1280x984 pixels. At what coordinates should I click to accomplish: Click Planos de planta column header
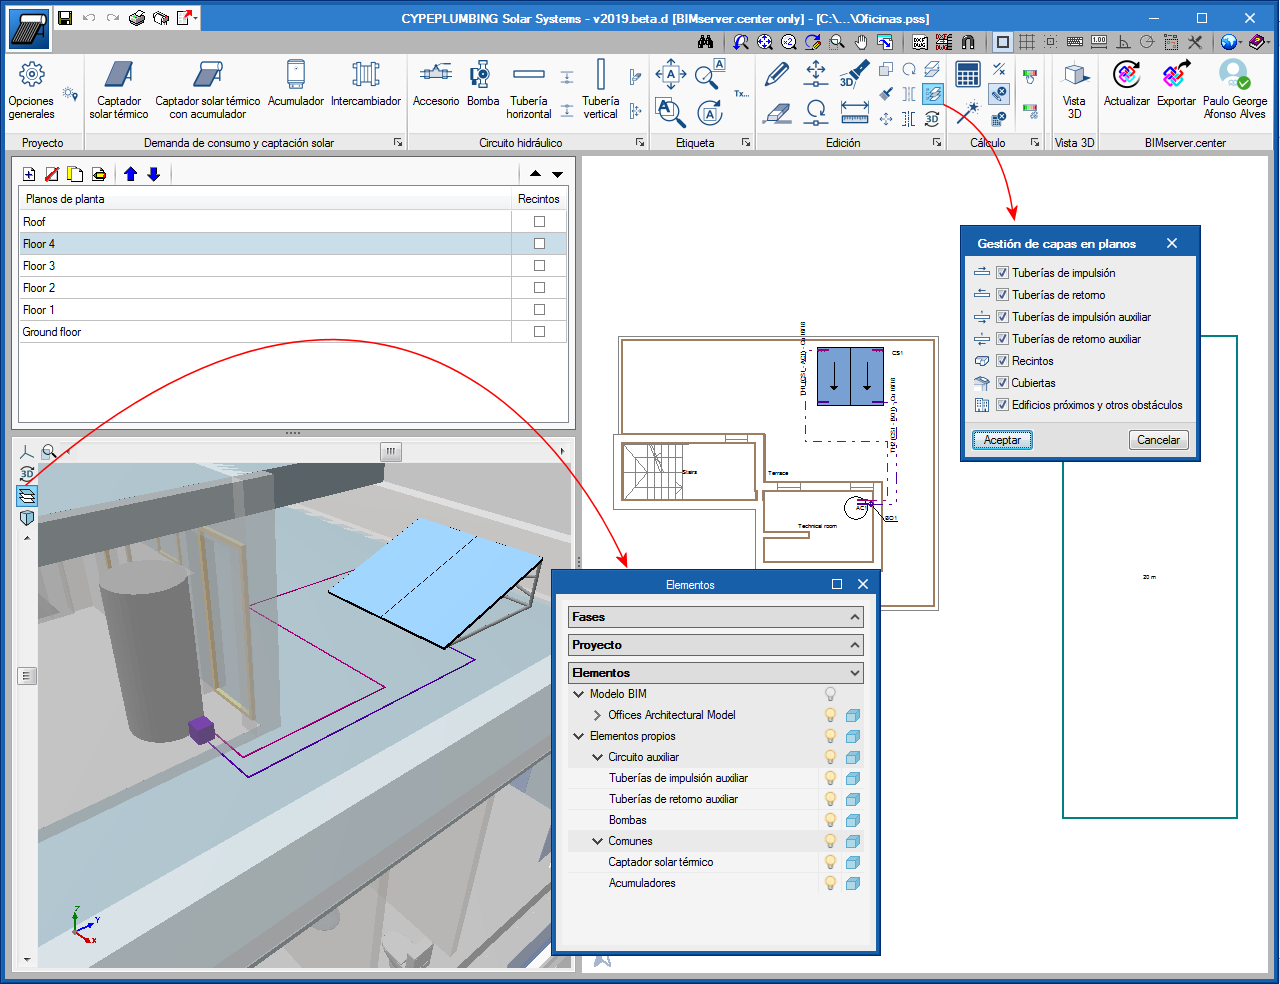265,199
